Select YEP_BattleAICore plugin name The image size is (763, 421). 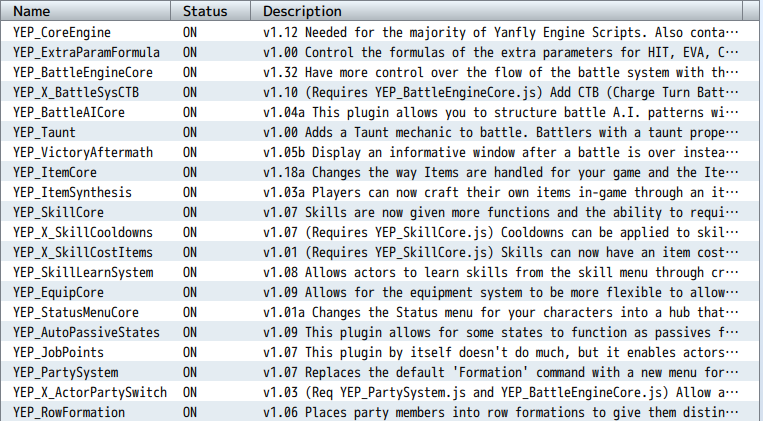pos(69,112)
